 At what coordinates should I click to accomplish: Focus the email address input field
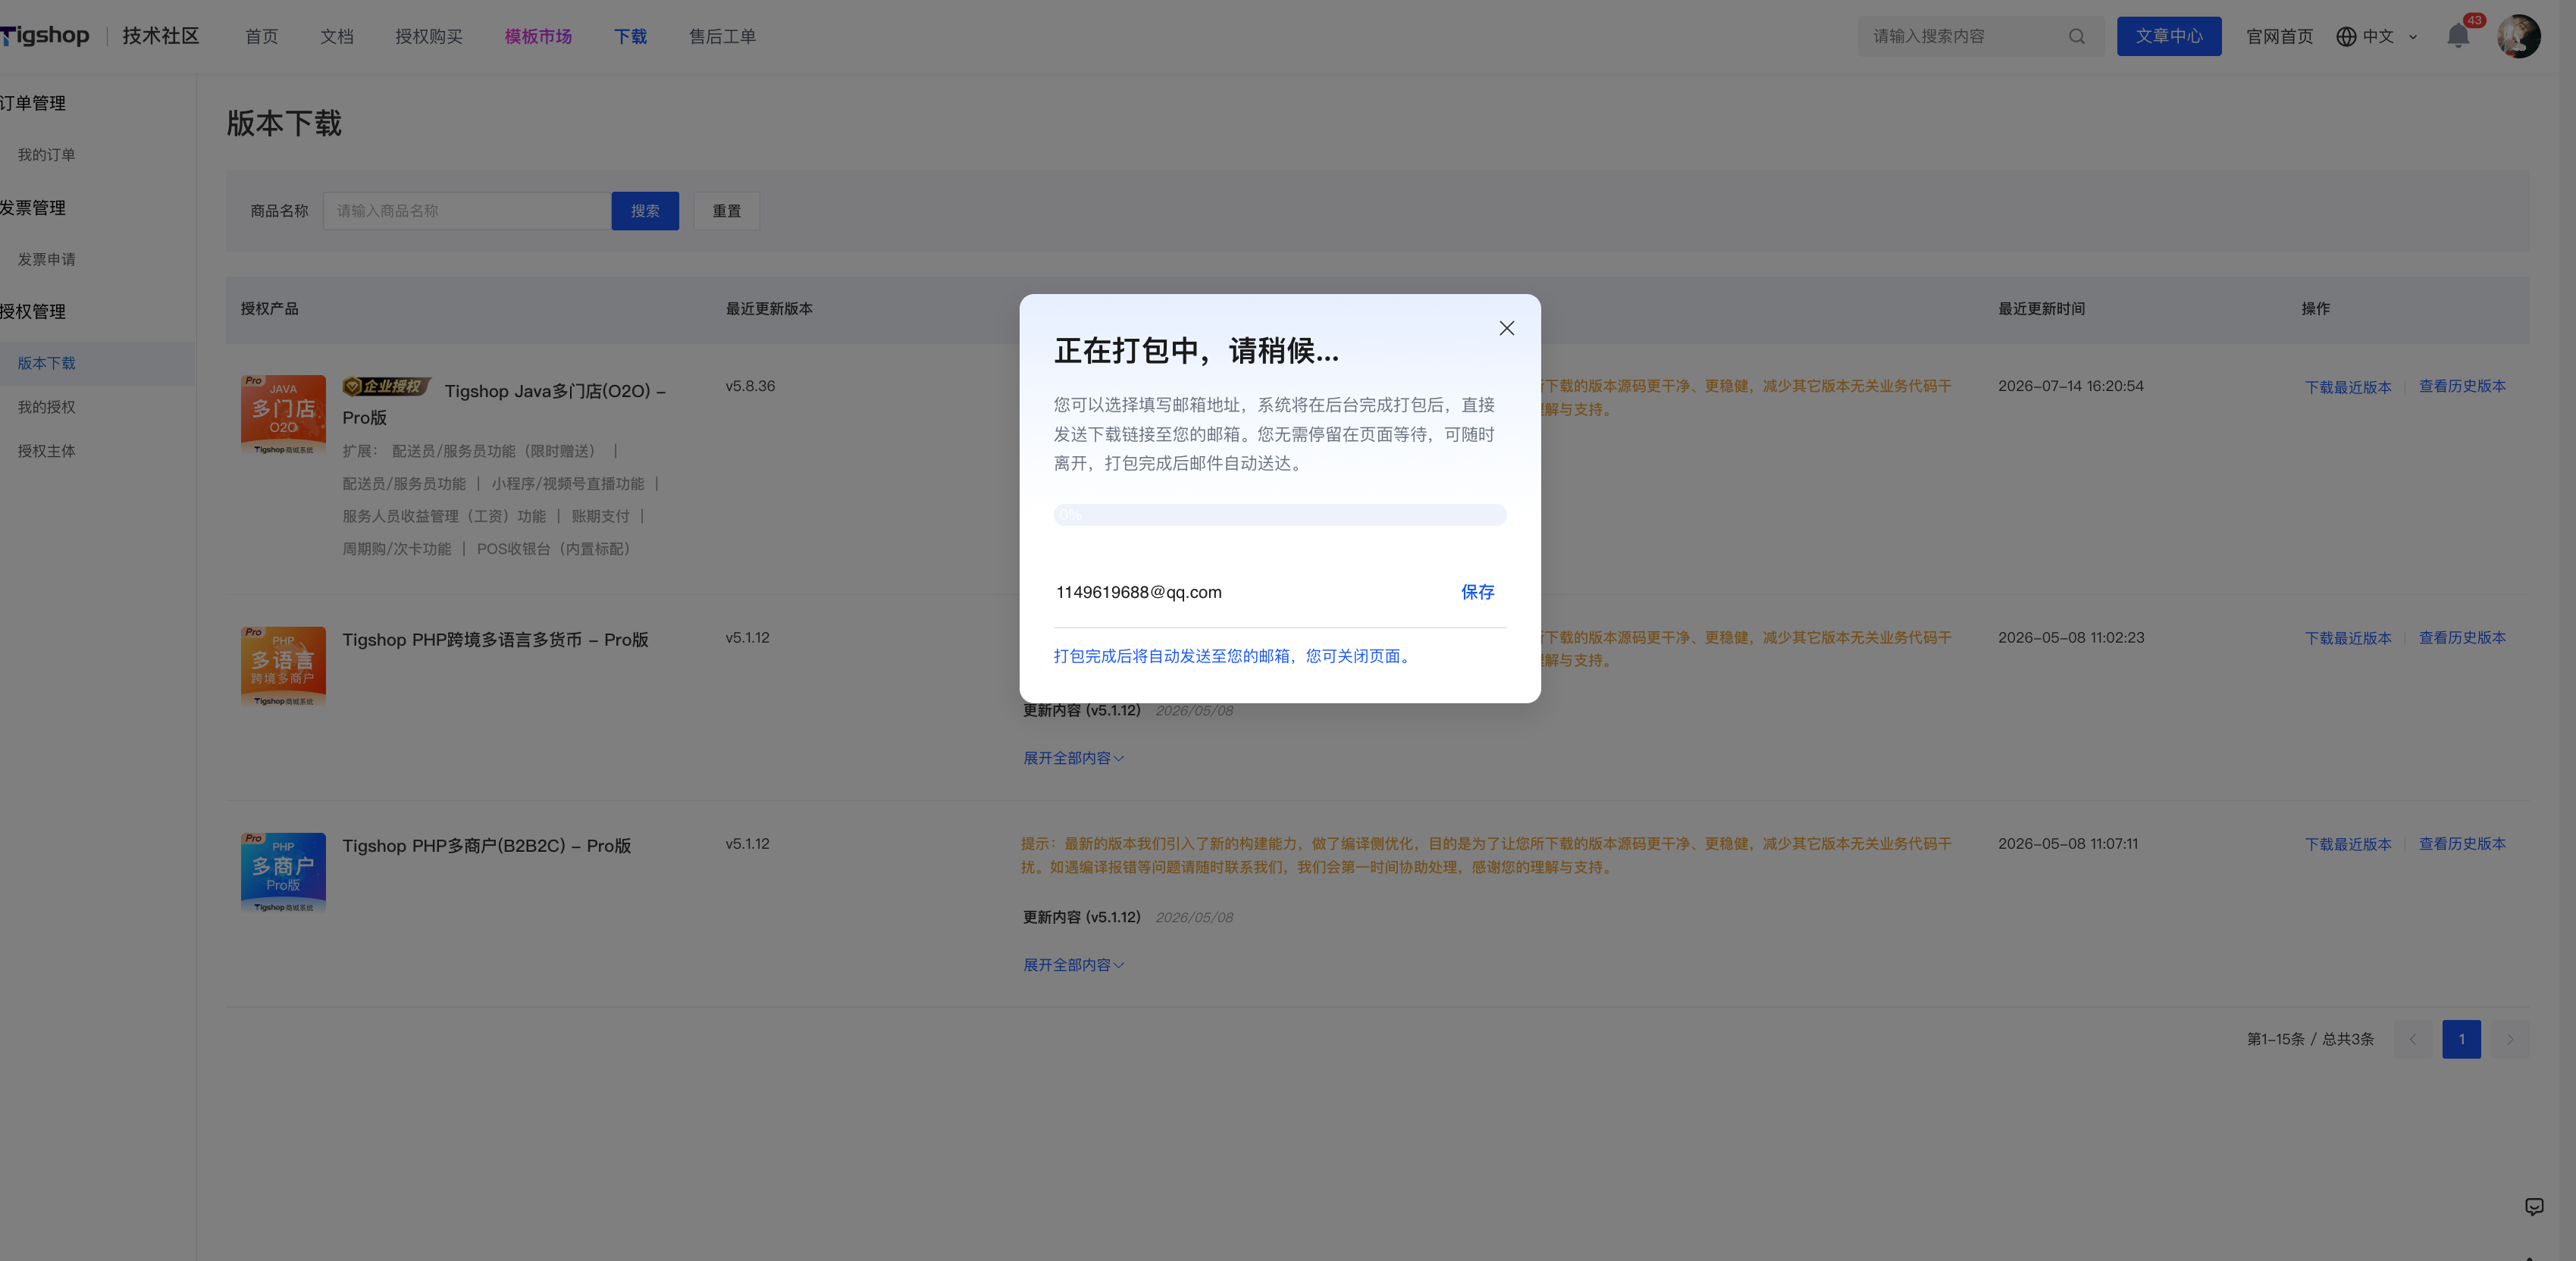[x=1250, y=592]
